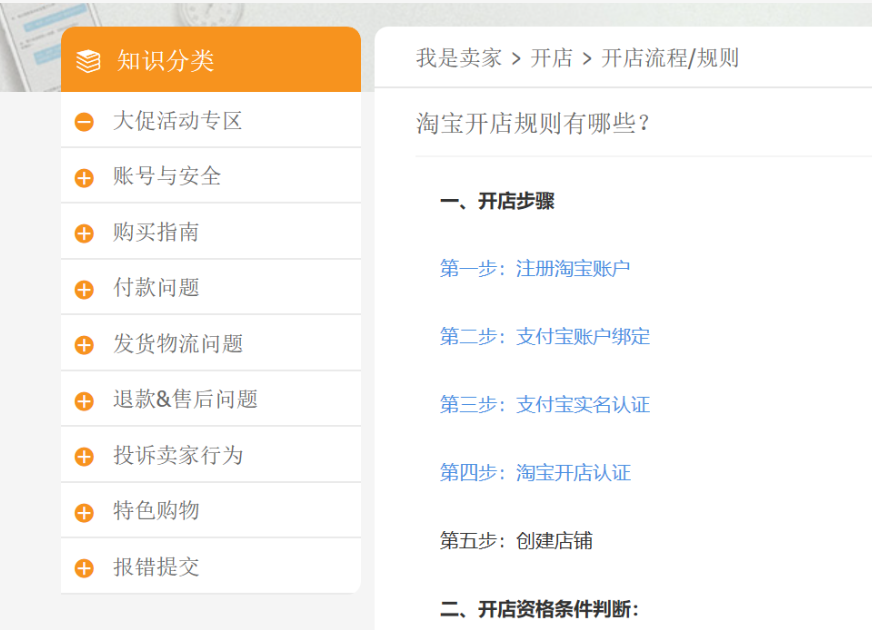Viewport: 872px width, 635px height.
Task: Select the 特色购物 category label
Action: (156, 510)
